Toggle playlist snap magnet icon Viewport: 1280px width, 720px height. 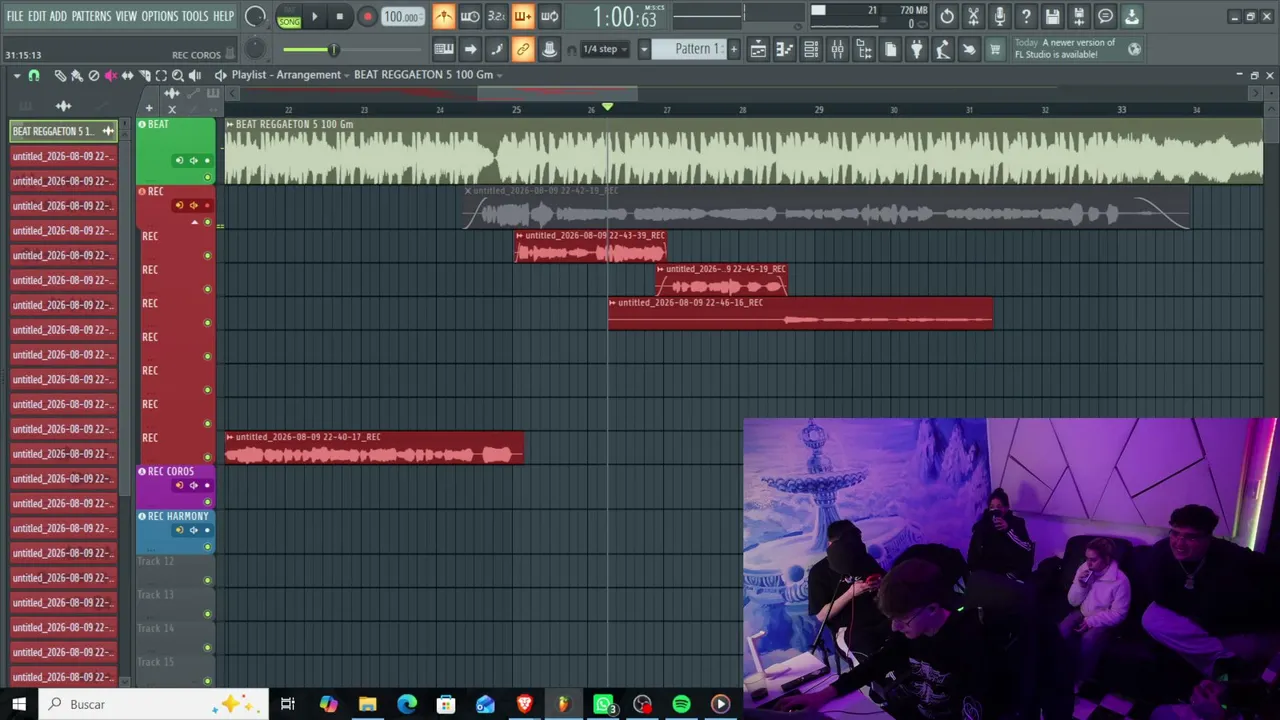pos(34,75)
